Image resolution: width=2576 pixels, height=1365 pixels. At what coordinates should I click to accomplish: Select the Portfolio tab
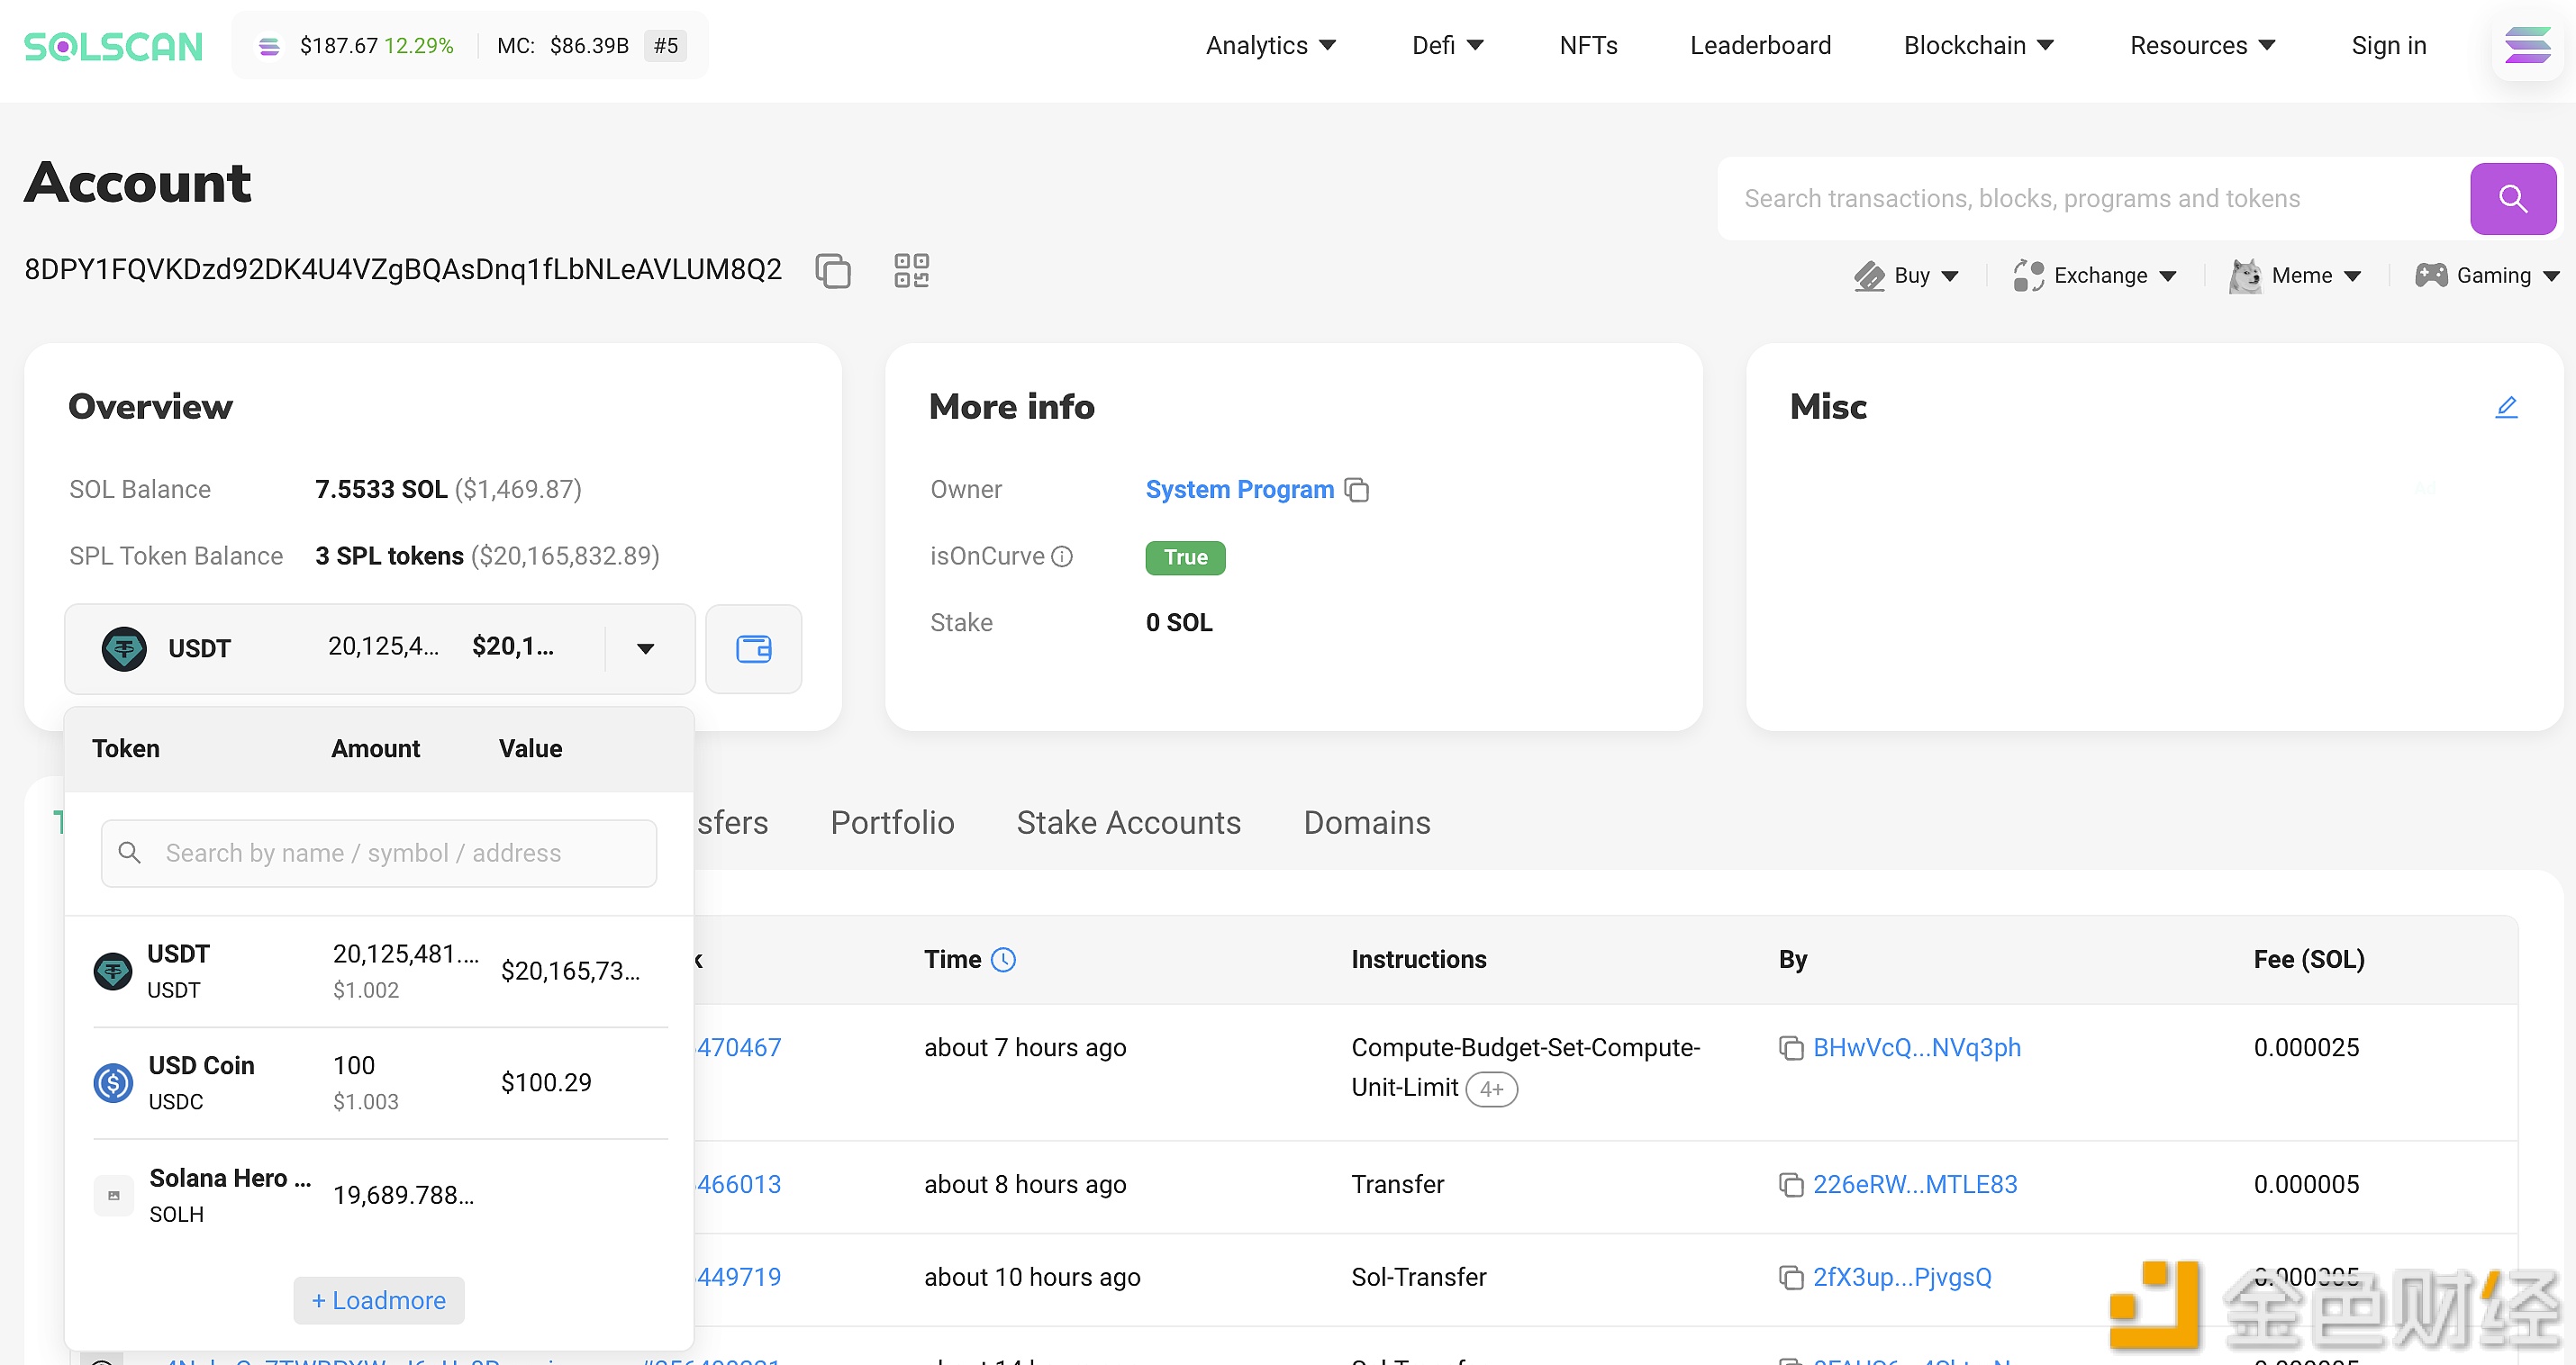[891, 823]
